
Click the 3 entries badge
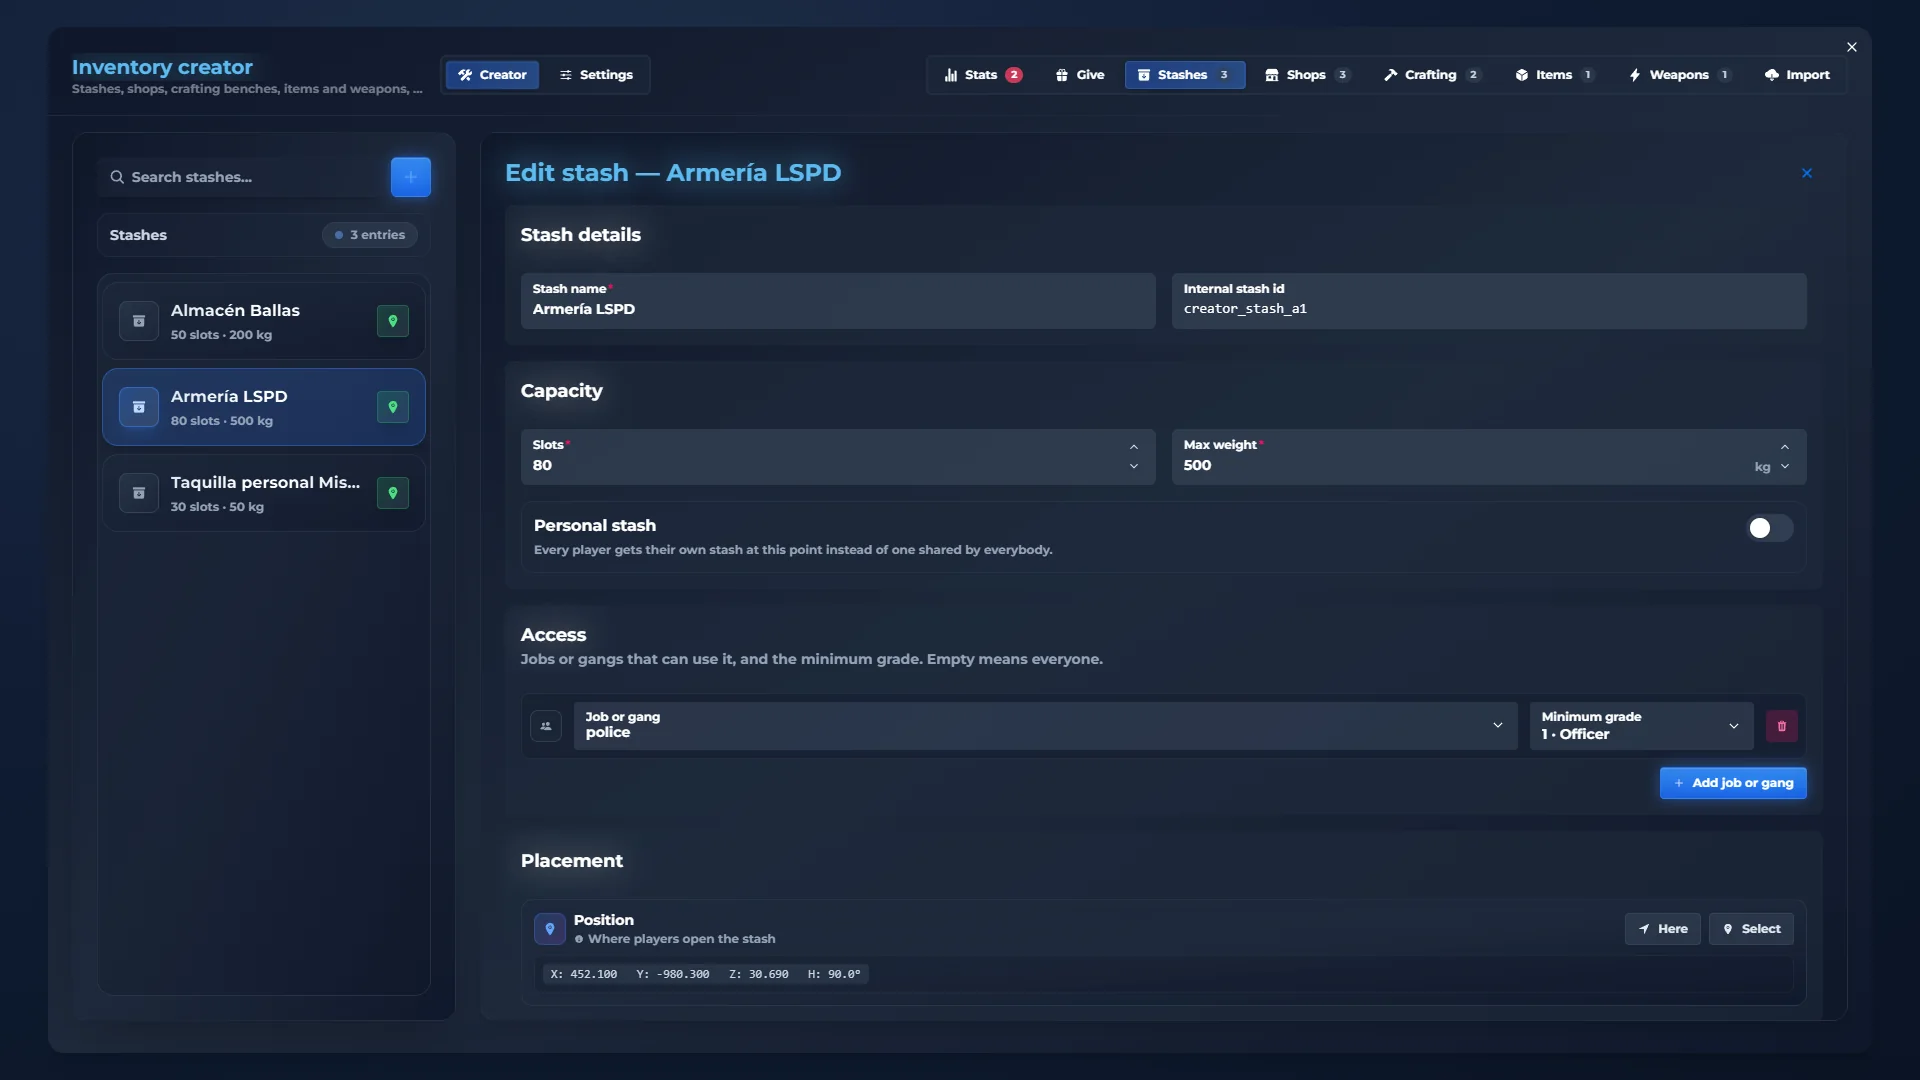coord(370,235)
